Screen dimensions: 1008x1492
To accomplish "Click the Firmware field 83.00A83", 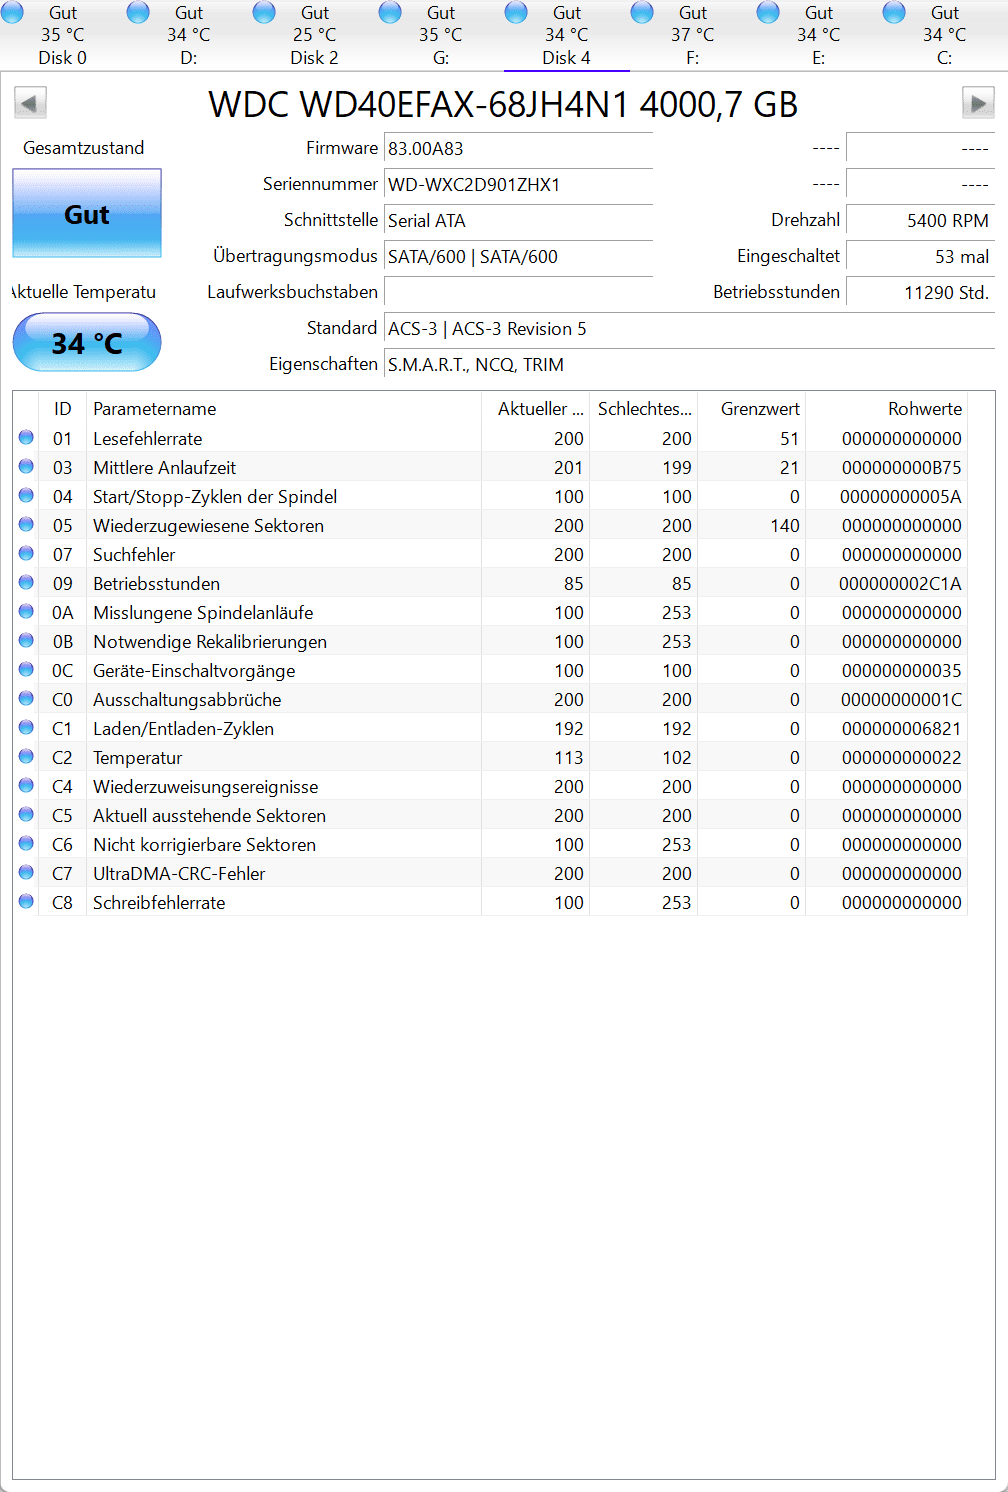I will [518, 148].
